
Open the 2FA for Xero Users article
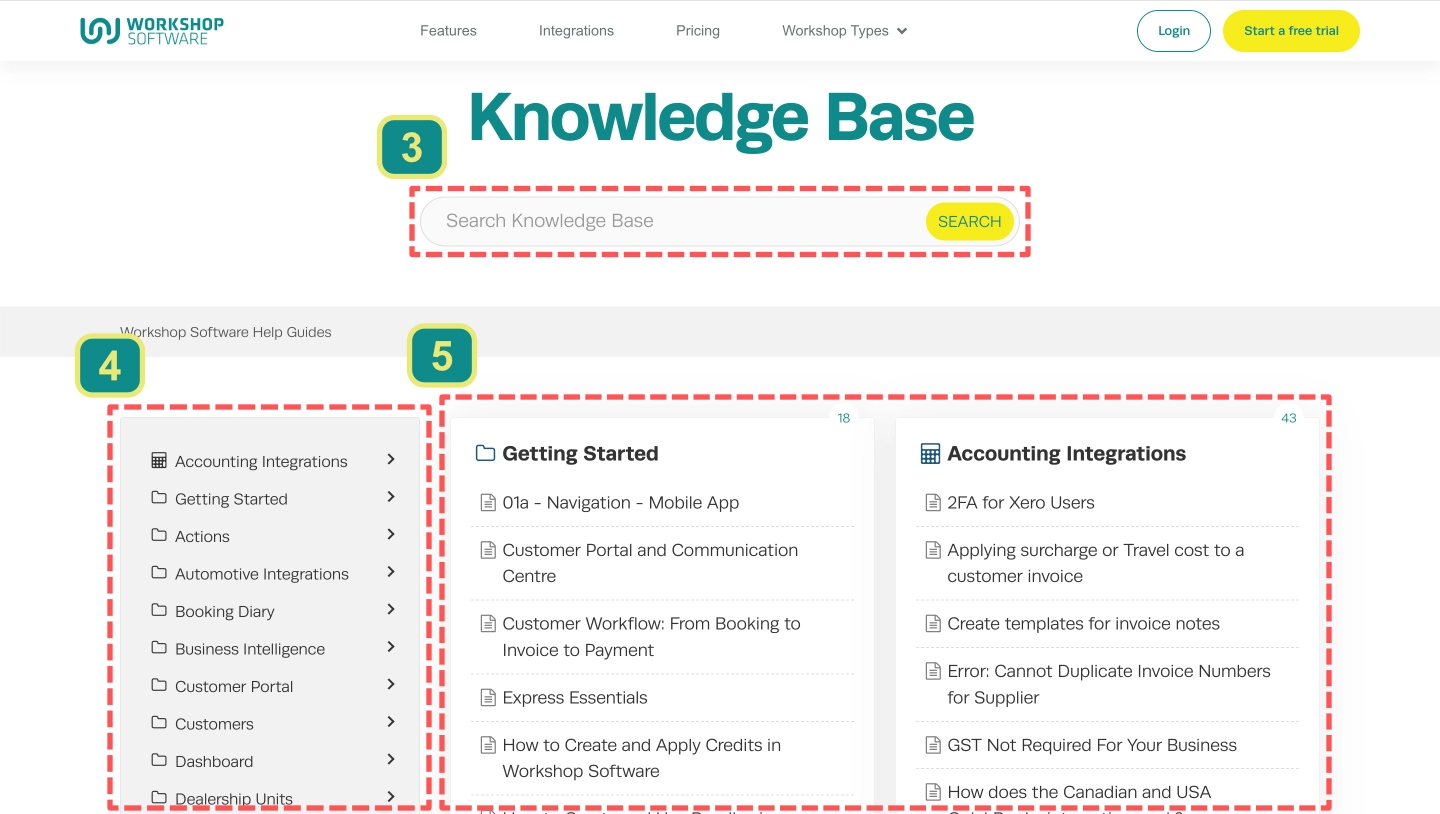coord(1021,503)
